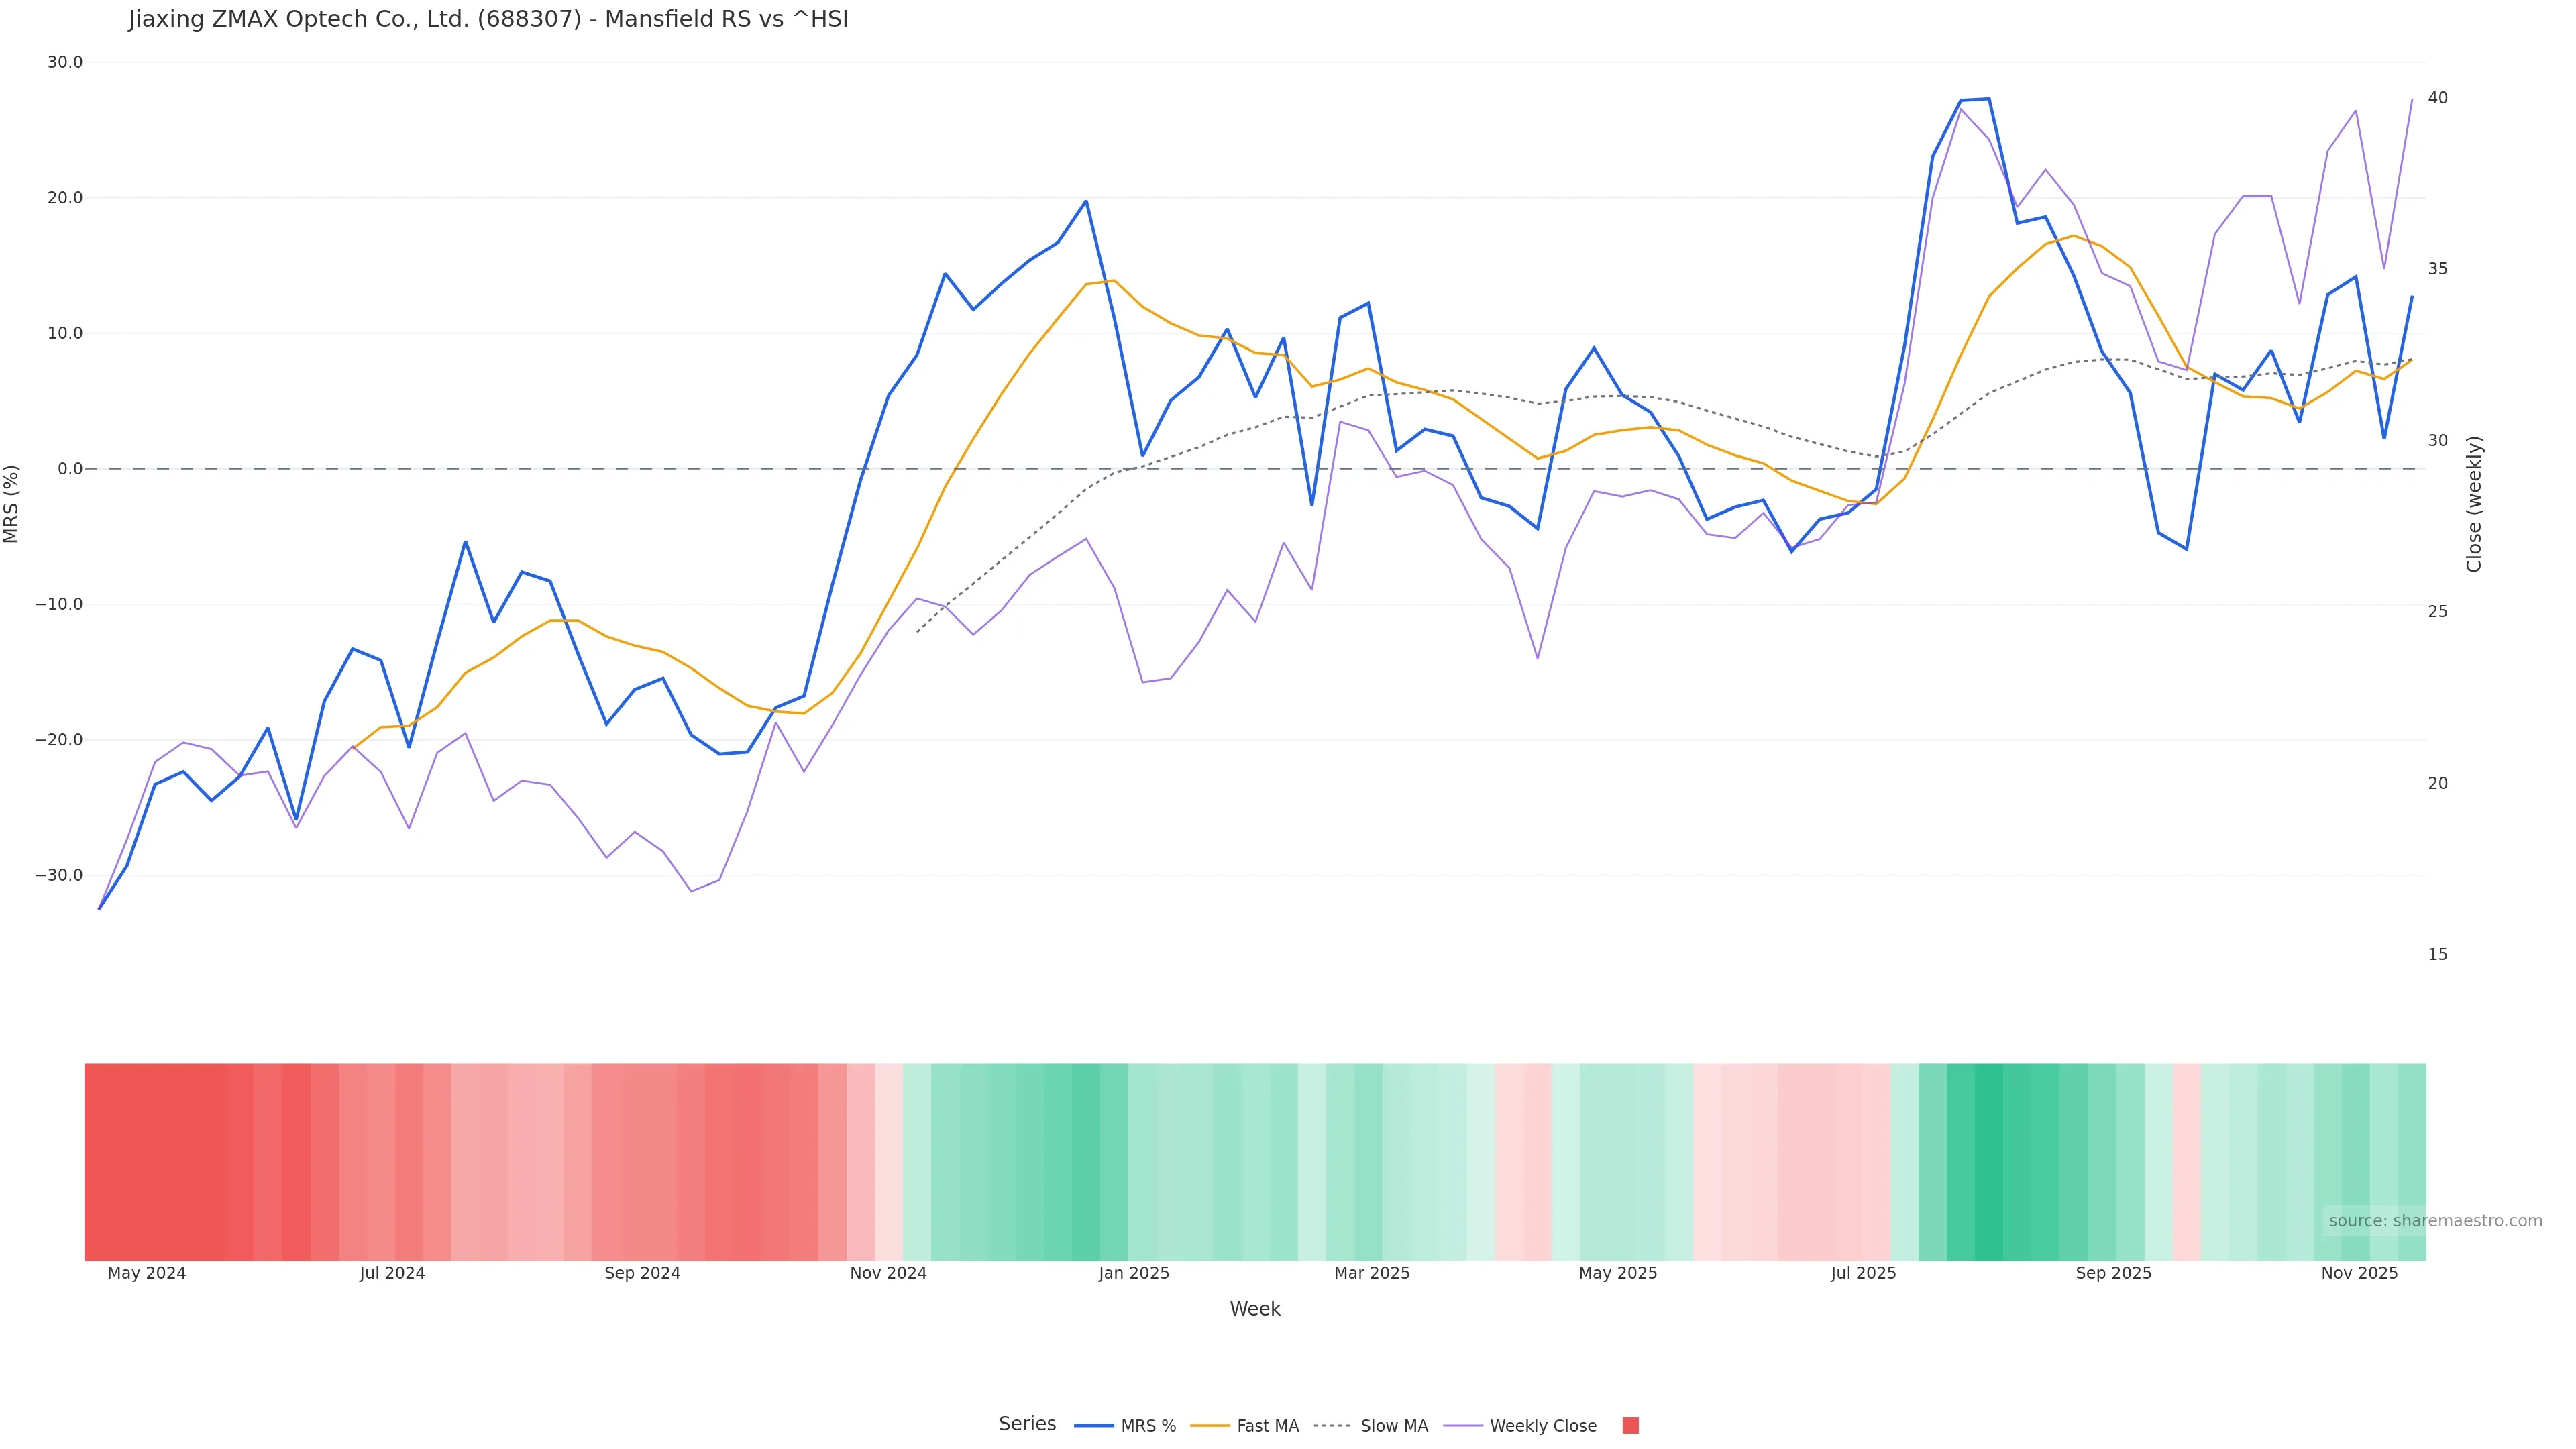Click the 30.0 tick on MRS axis

65,62
